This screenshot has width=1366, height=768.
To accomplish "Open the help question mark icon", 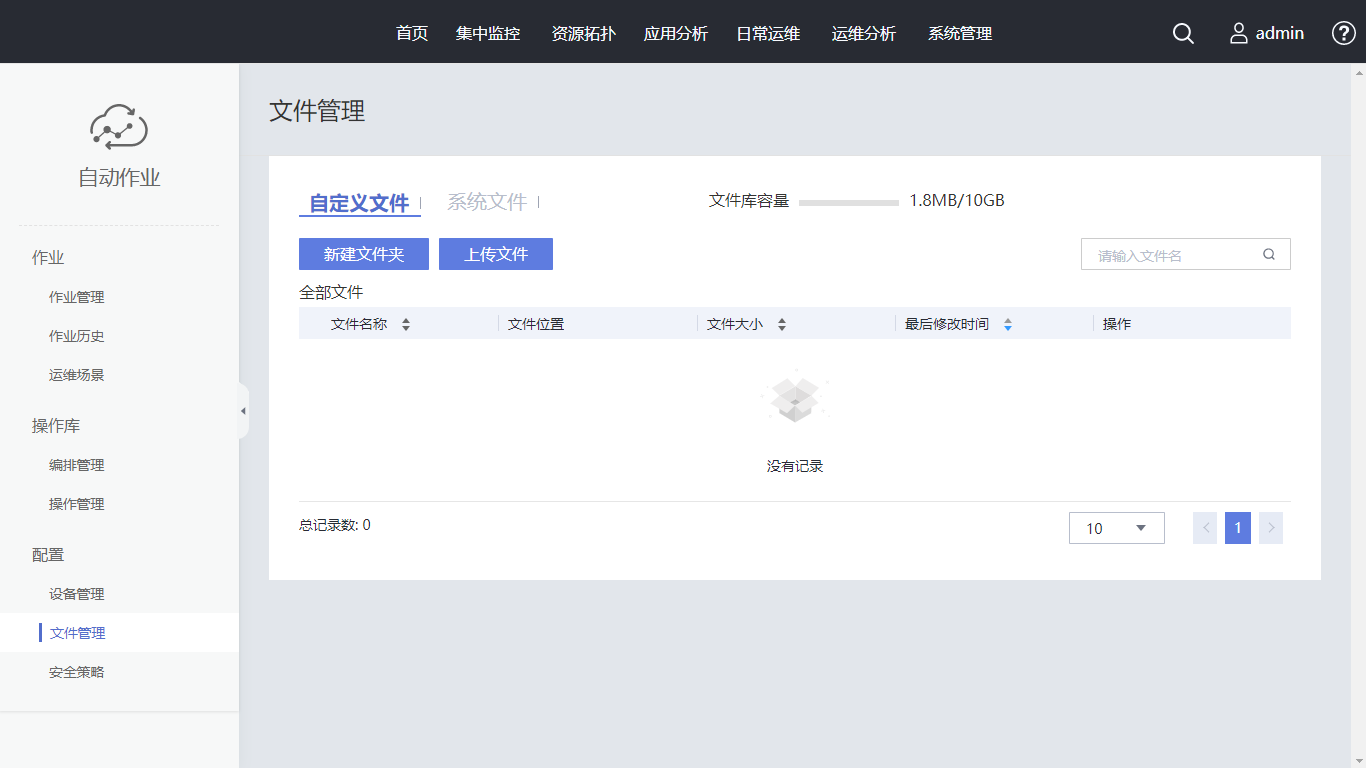I will coord(1343,33).
